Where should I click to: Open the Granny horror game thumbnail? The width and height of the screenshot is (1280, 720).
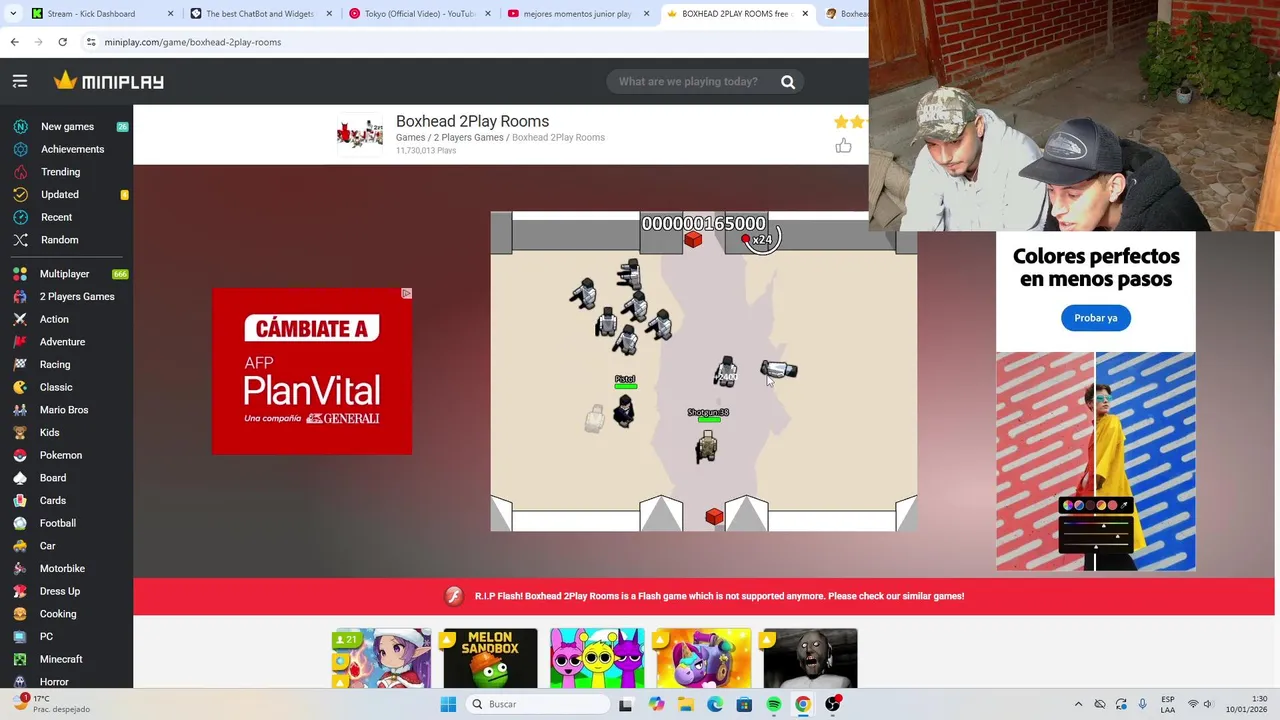(x=810, y=658)
